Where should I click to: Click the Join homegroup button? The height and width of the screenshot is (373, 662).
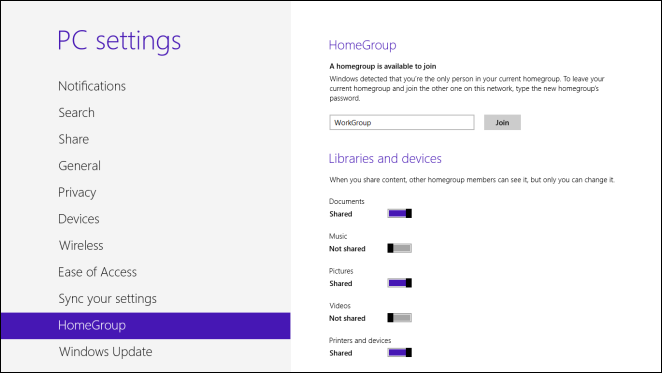point(502,123)
